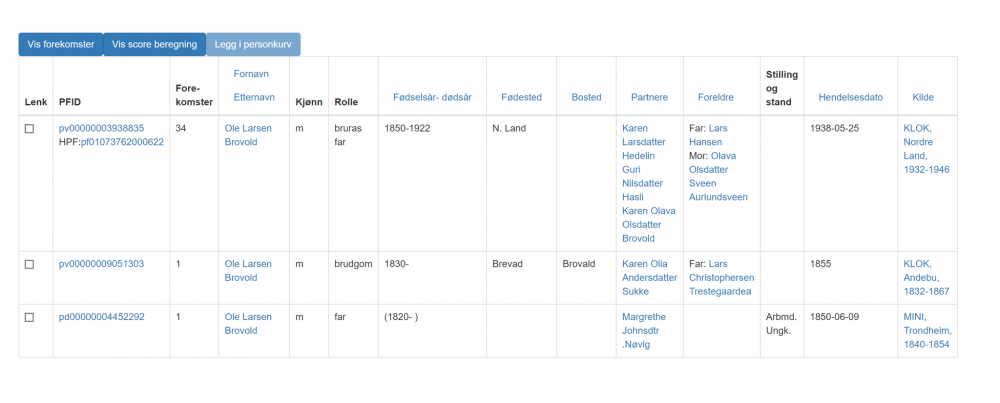This screenshot has width=1000, height=403.
Task: Check the box for Trondheim record row
Action: click(29, 317)
